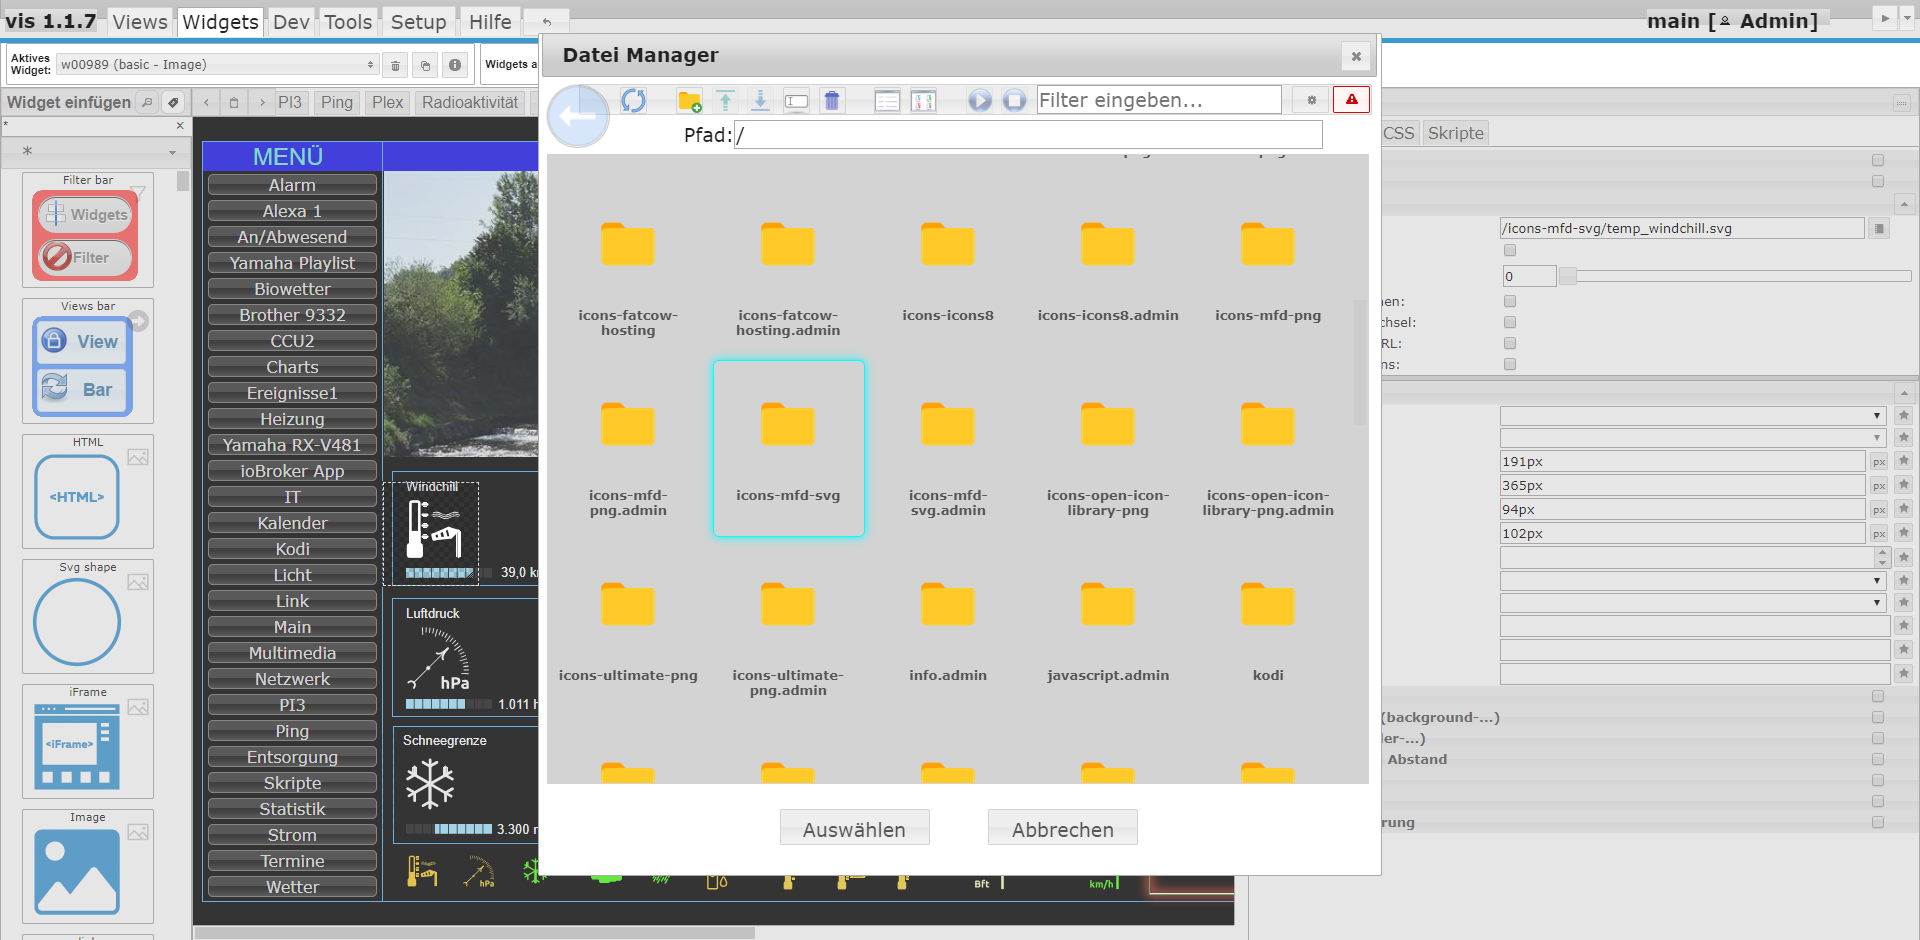Open the Setup menu
This screenshot has width=1920, height=940.
[x=418, y=22]
